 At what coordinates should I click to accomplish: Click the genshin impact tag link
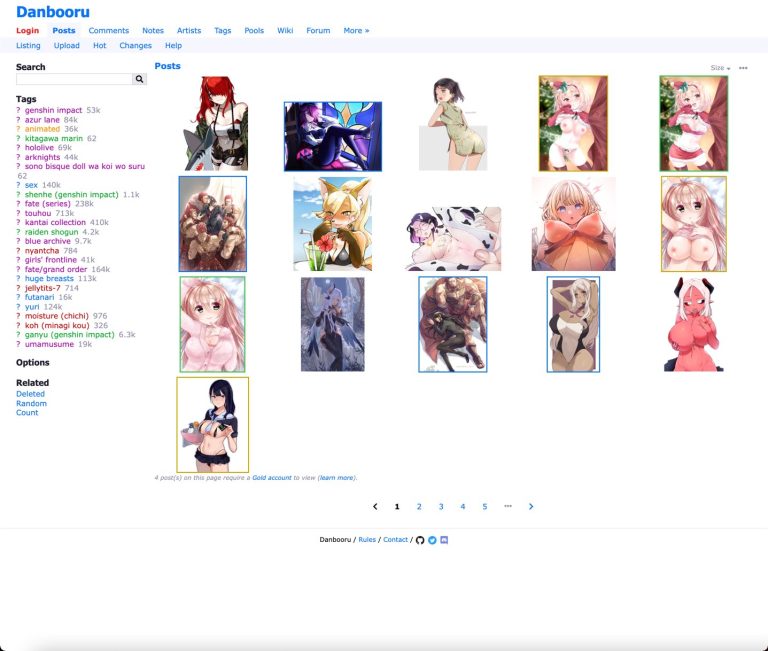point(53,110)
